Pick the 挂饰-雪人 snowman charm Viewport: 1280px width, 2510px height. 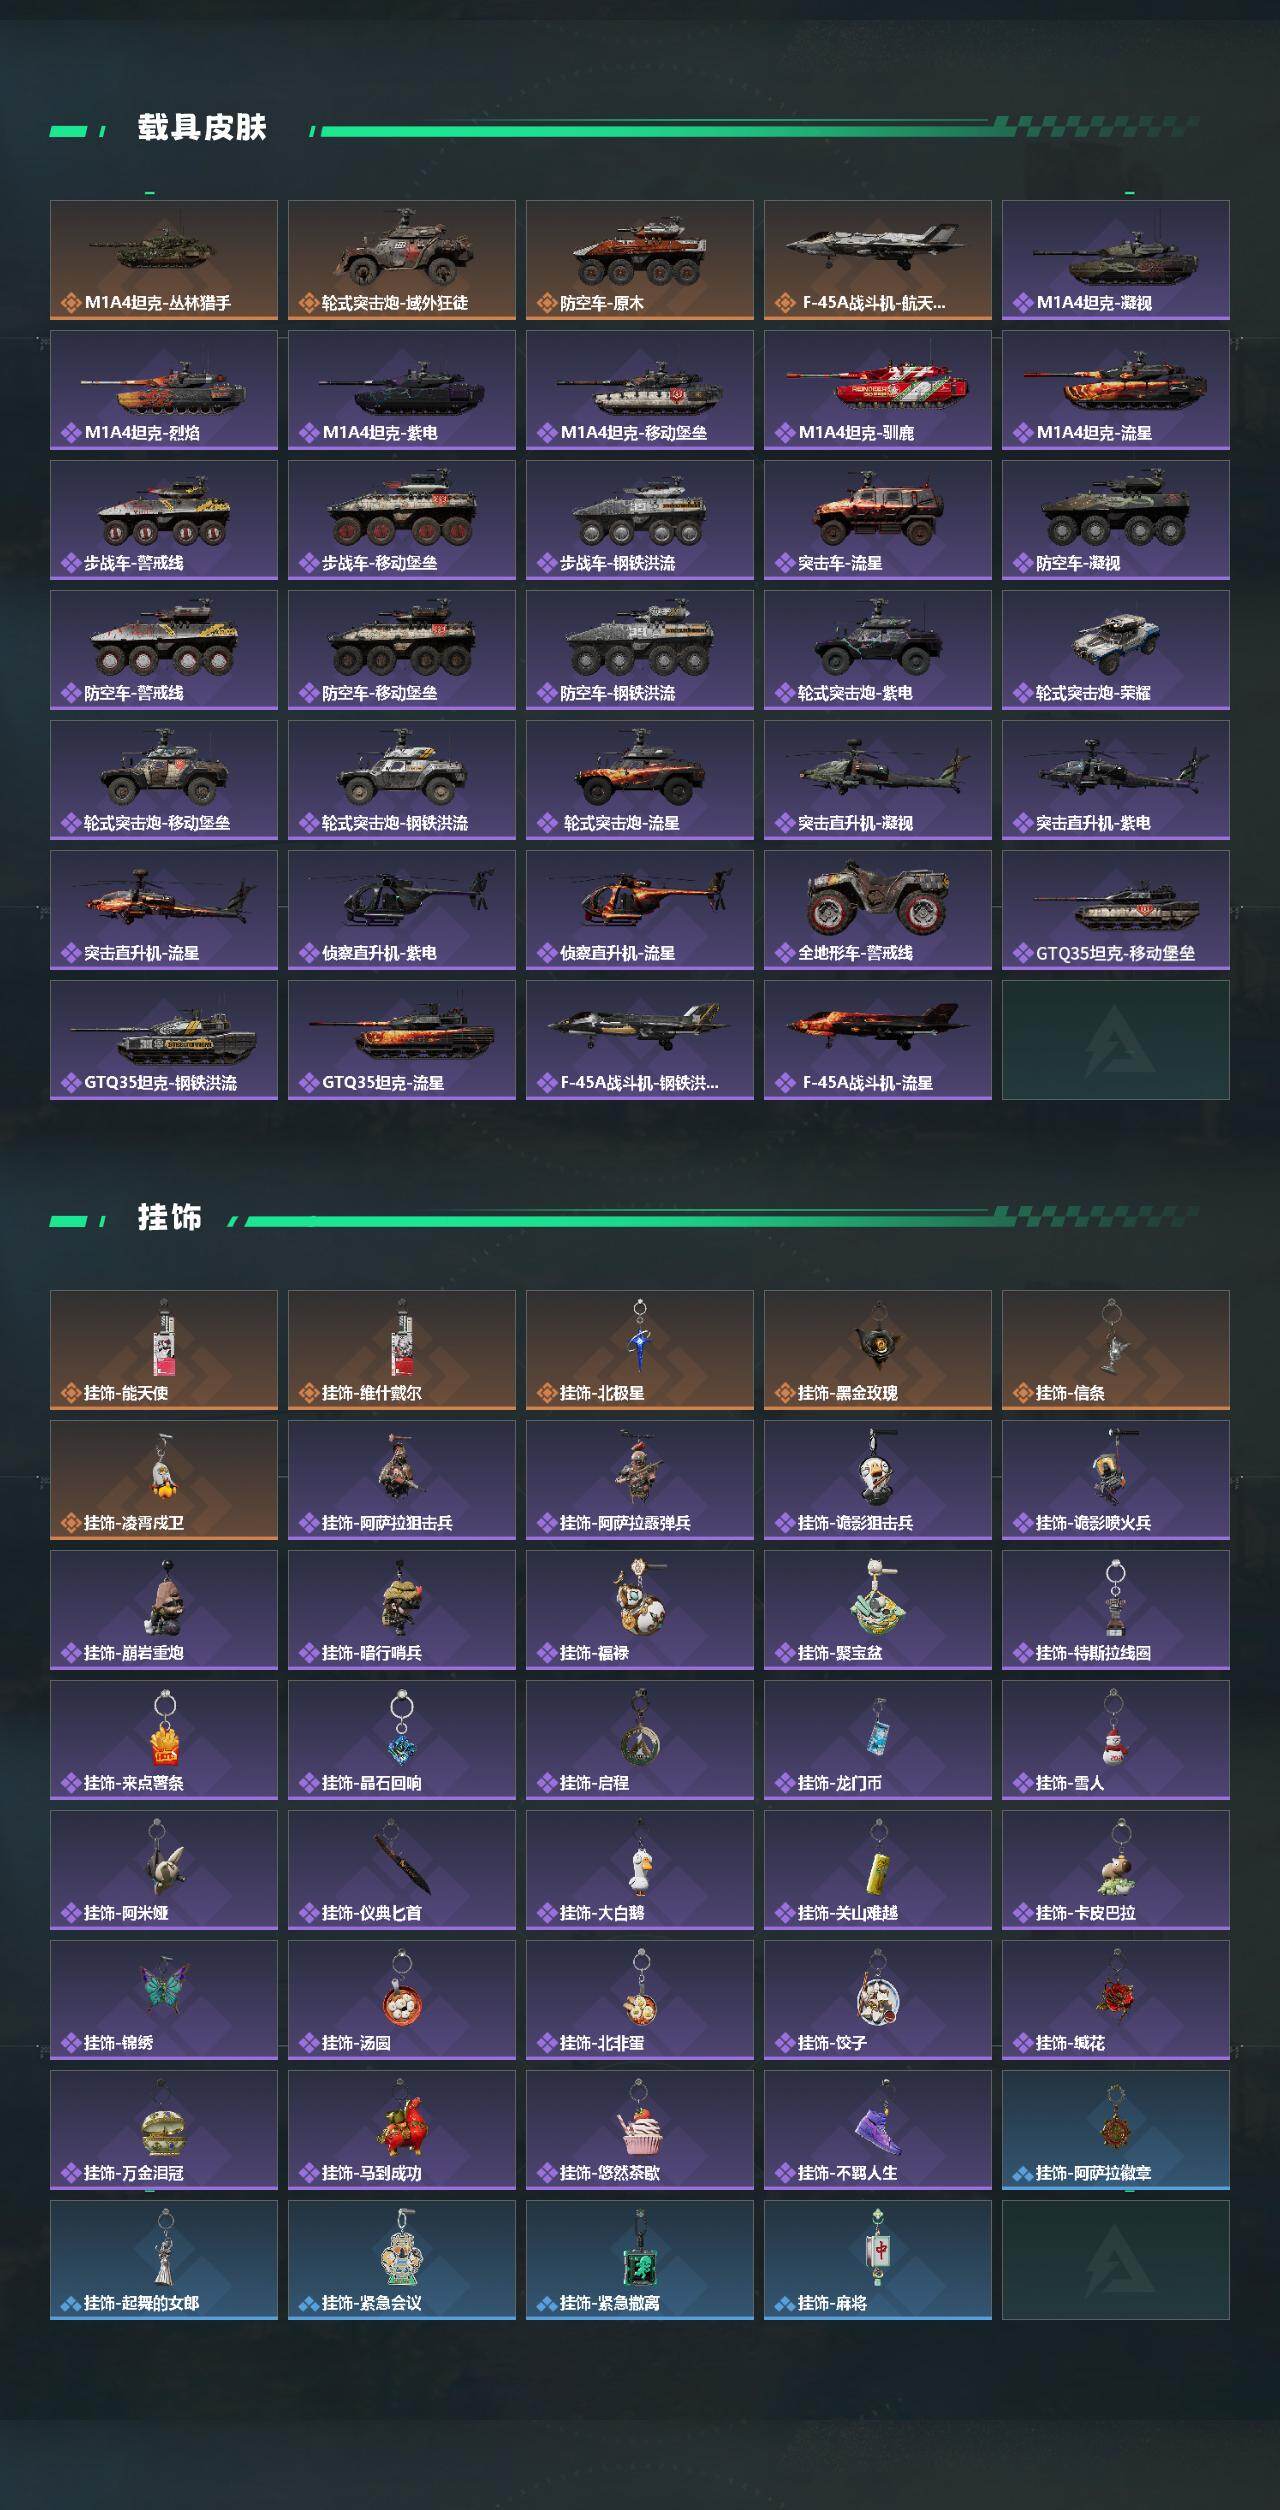[x=1116, y=1740]
